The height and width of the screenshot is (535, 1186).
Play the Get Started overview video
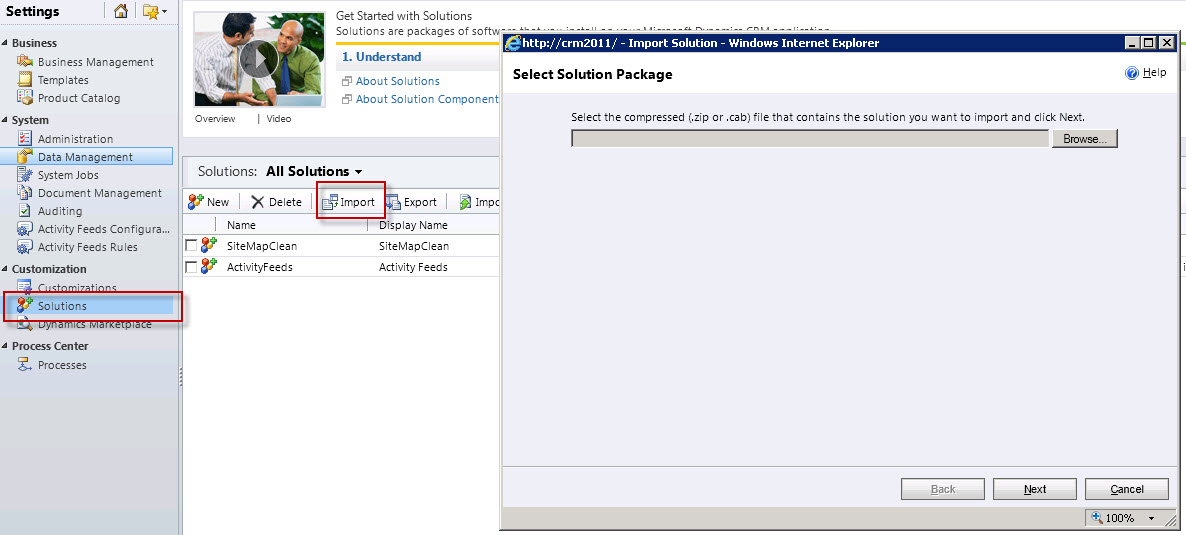[x=259, y=60]
